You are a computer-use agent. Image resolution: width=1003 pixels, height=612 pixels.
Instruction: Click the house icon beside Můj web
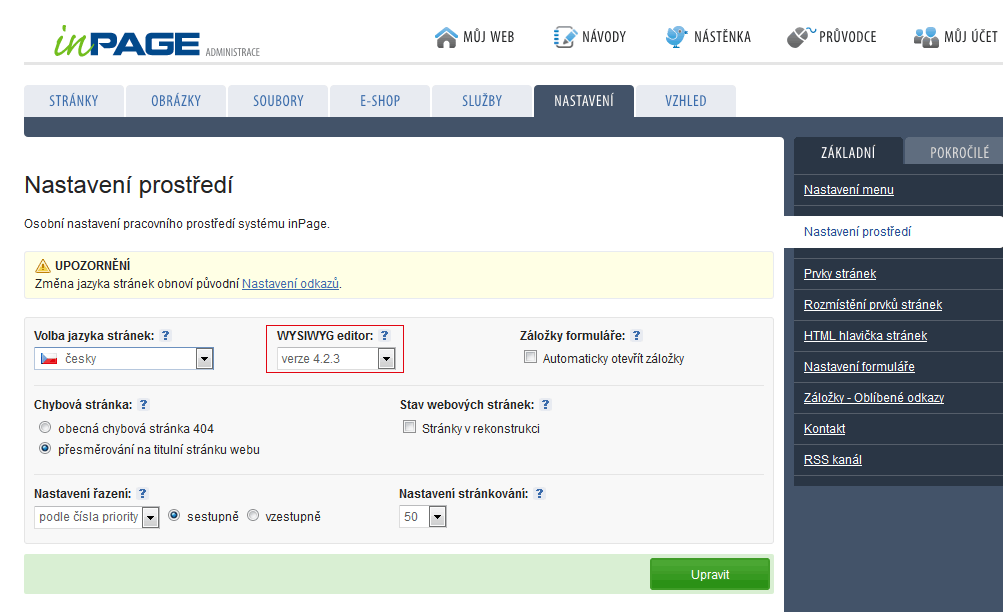446,37
